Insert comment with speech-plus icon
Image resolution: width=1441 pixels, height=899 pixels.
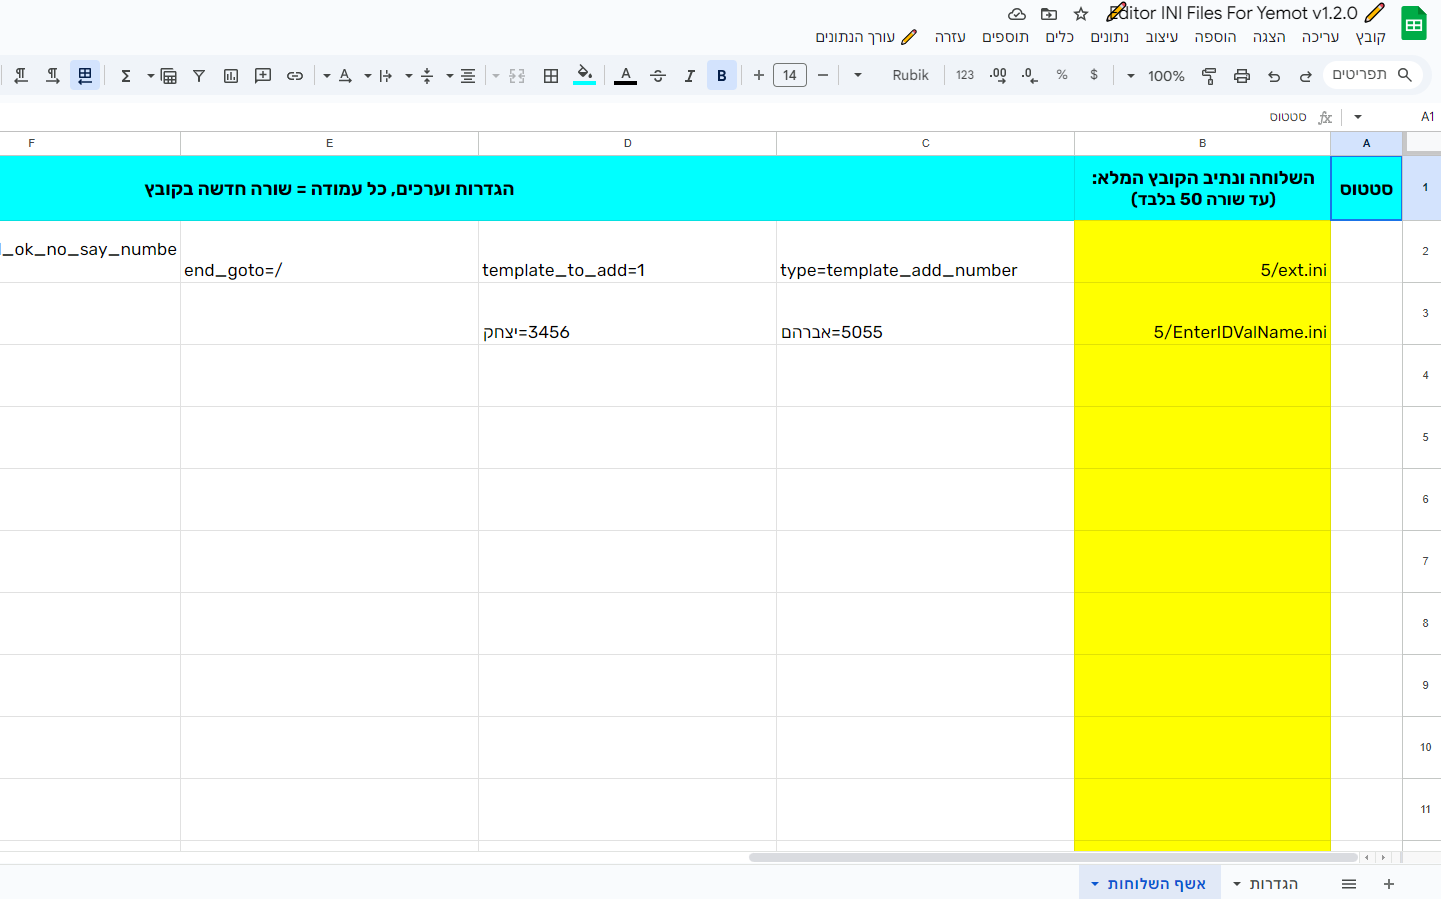[x=263, y=76]
